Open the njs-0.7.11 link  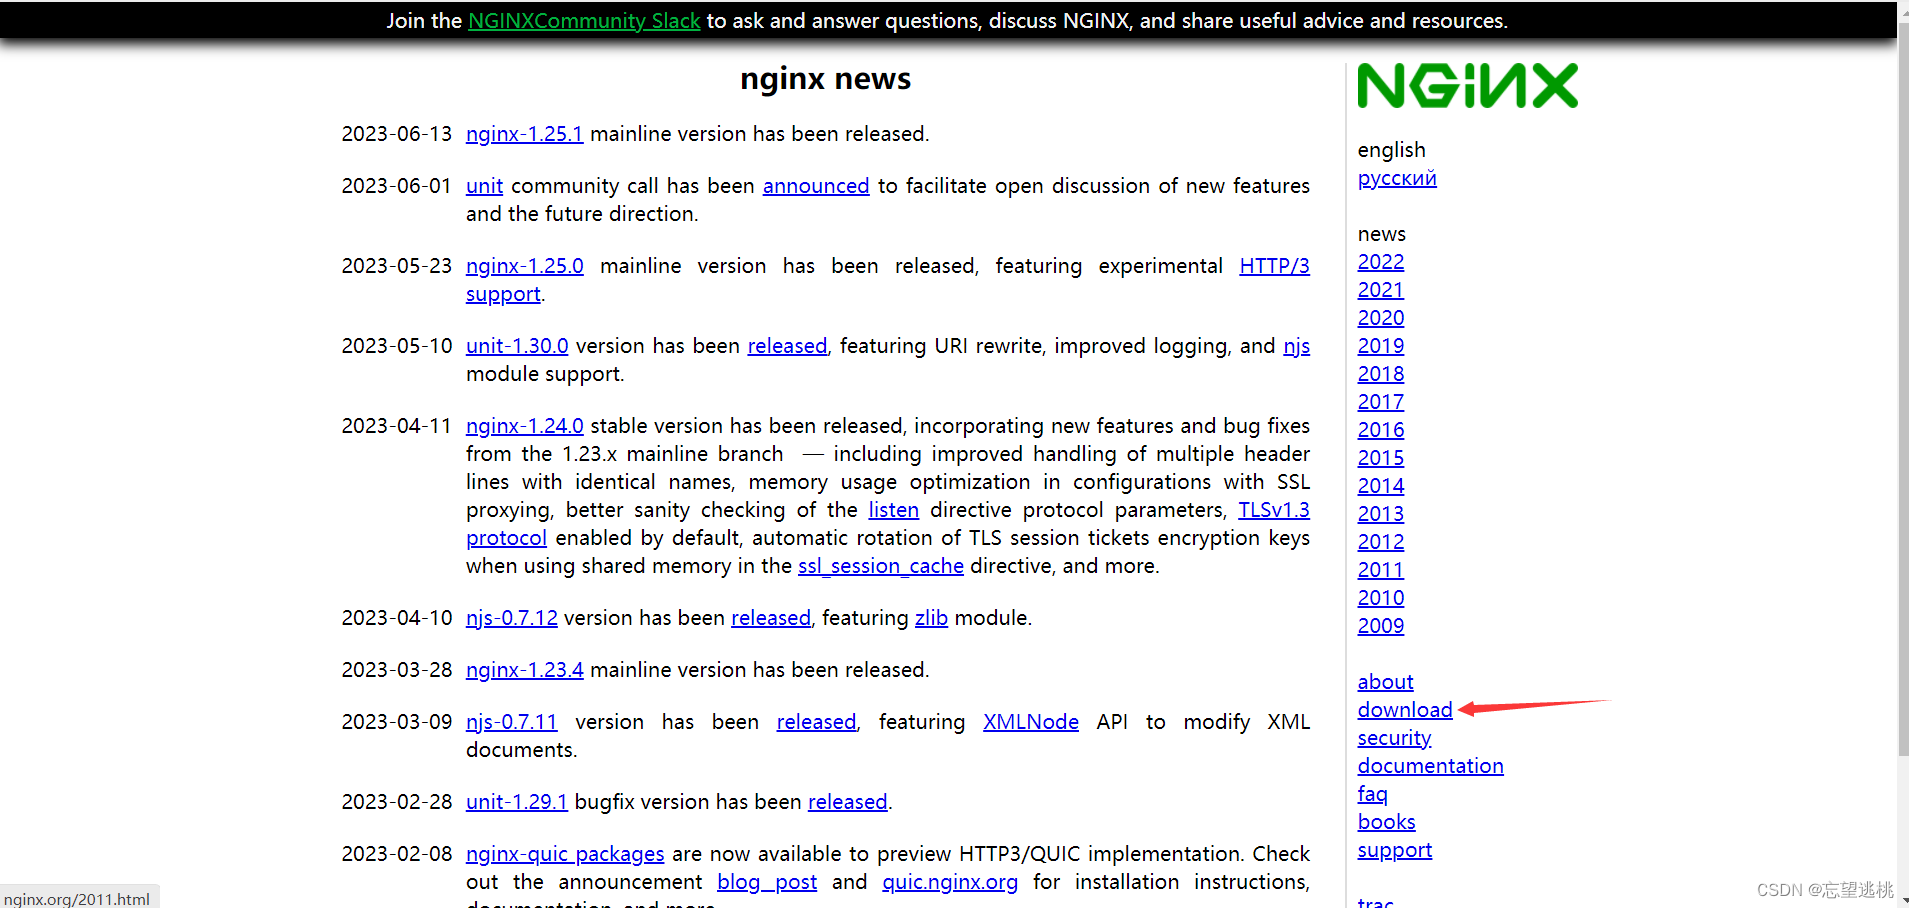coord(512,722)
